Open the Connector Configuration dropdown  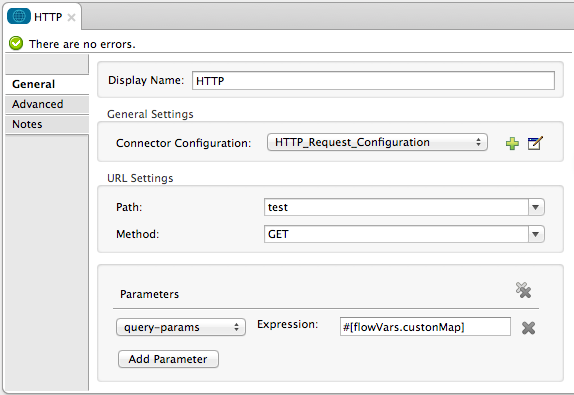(377, 142)
